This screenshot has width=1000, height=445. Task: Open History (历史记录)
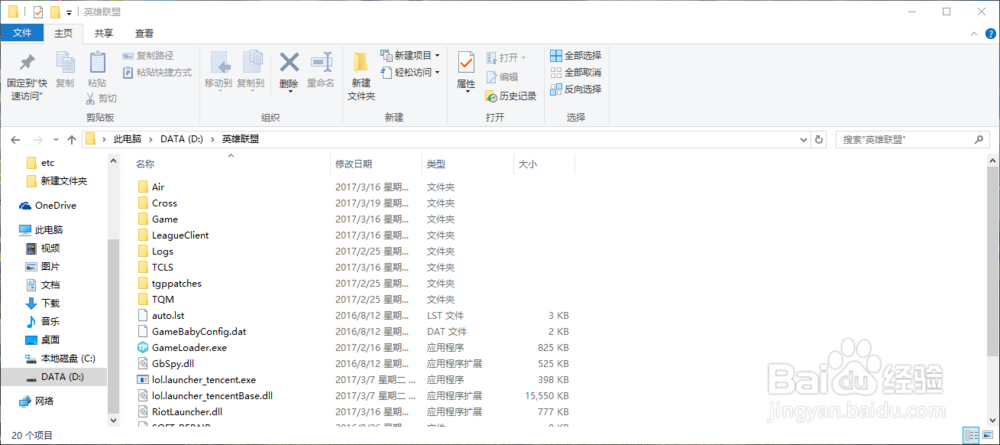(511, 96)
